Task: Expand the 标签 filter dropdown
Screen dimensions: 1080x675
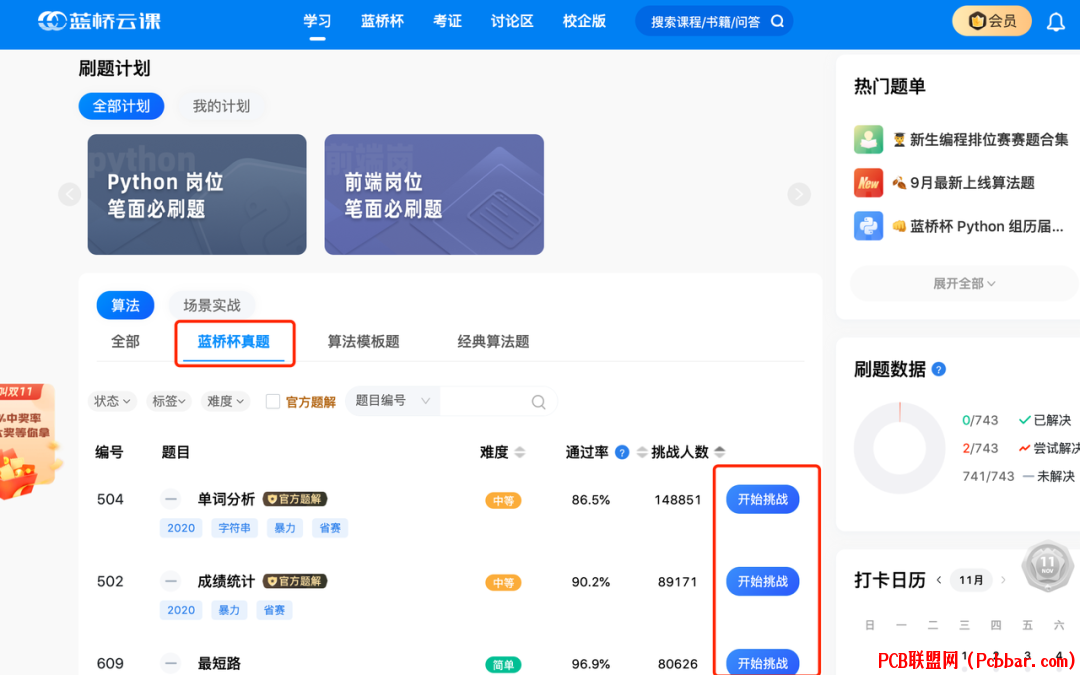Action: point(169,401)
